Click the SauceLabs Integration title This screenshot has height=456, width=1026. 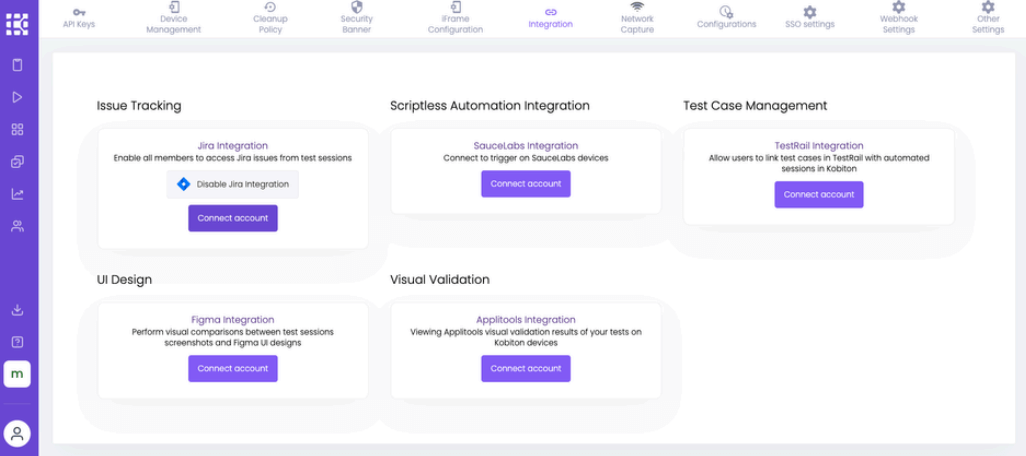526,146
